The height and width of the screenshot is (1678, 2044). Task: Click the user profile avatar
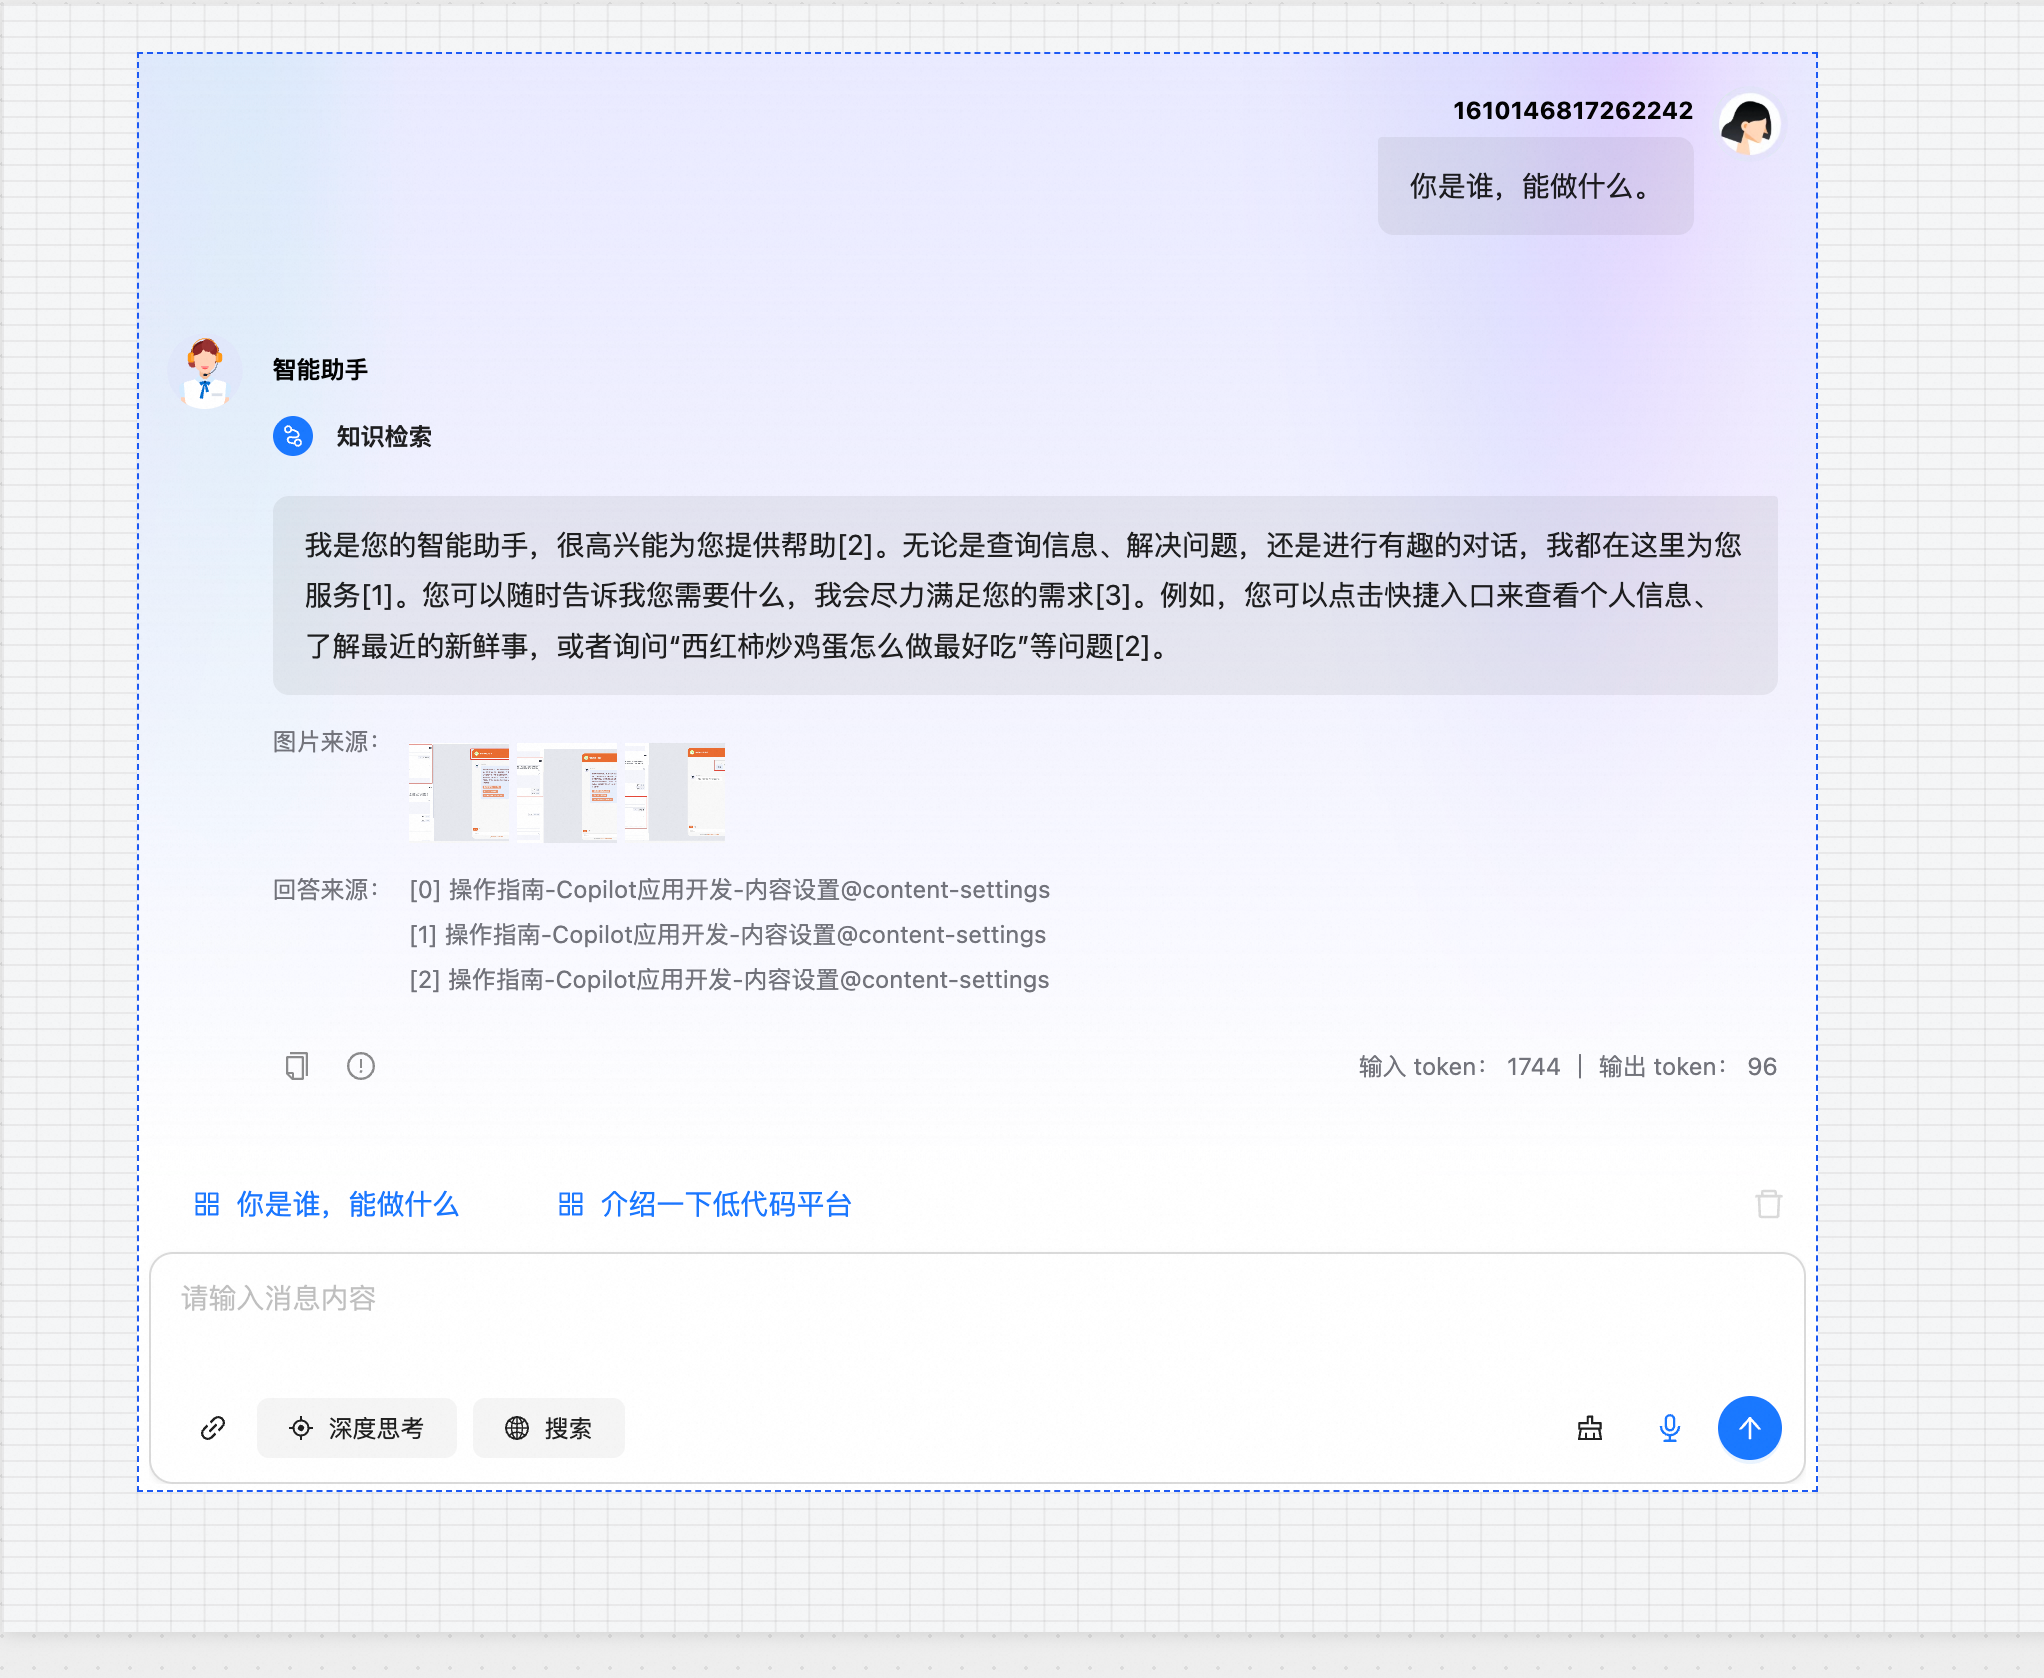pyautogui.click(x=1749, y=125)
